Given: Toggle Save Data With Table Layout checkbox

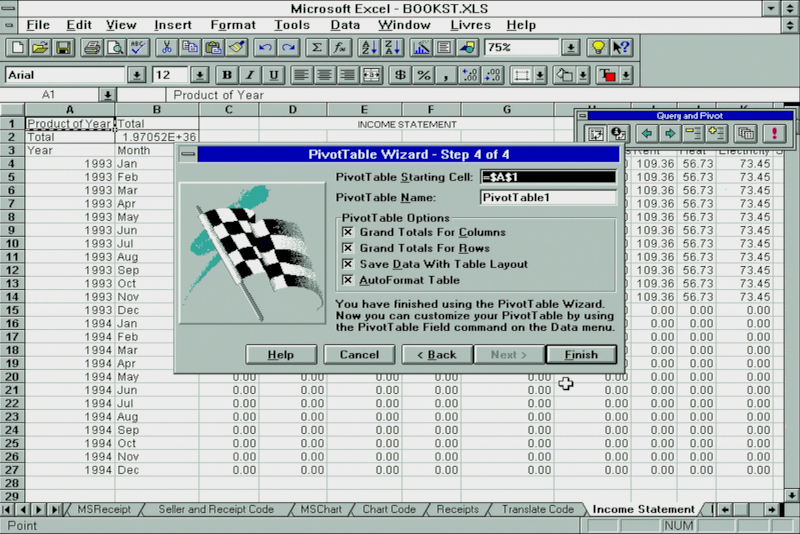Looking at the screenshot, I should [x=348, y=264].
